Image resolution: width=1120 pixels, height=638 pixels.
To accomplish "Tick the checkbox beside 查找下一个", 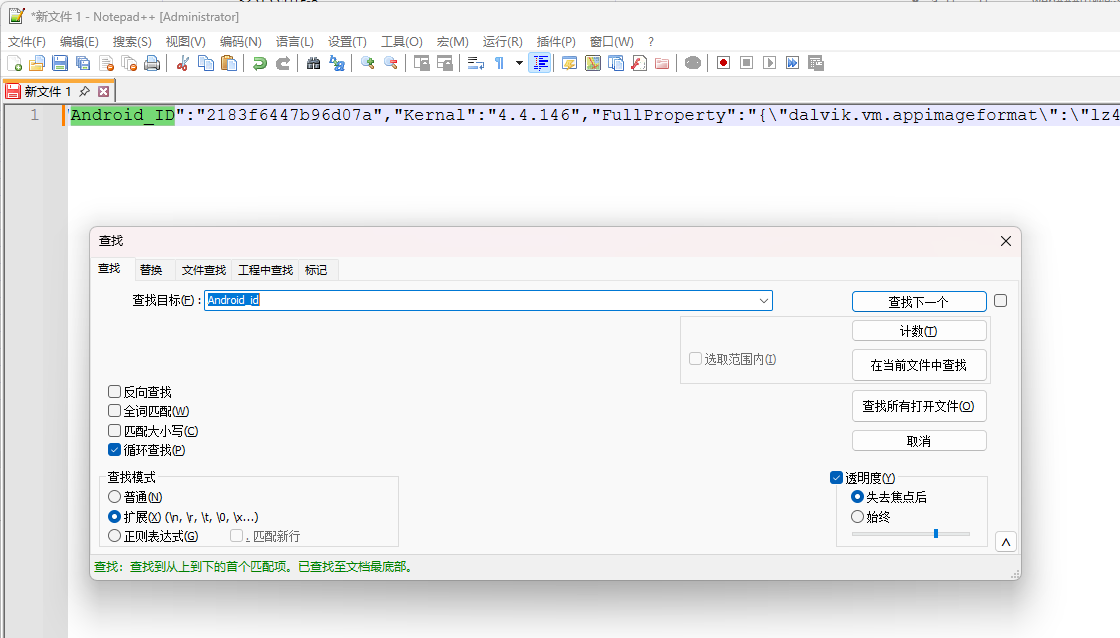I will [1001, 301].
